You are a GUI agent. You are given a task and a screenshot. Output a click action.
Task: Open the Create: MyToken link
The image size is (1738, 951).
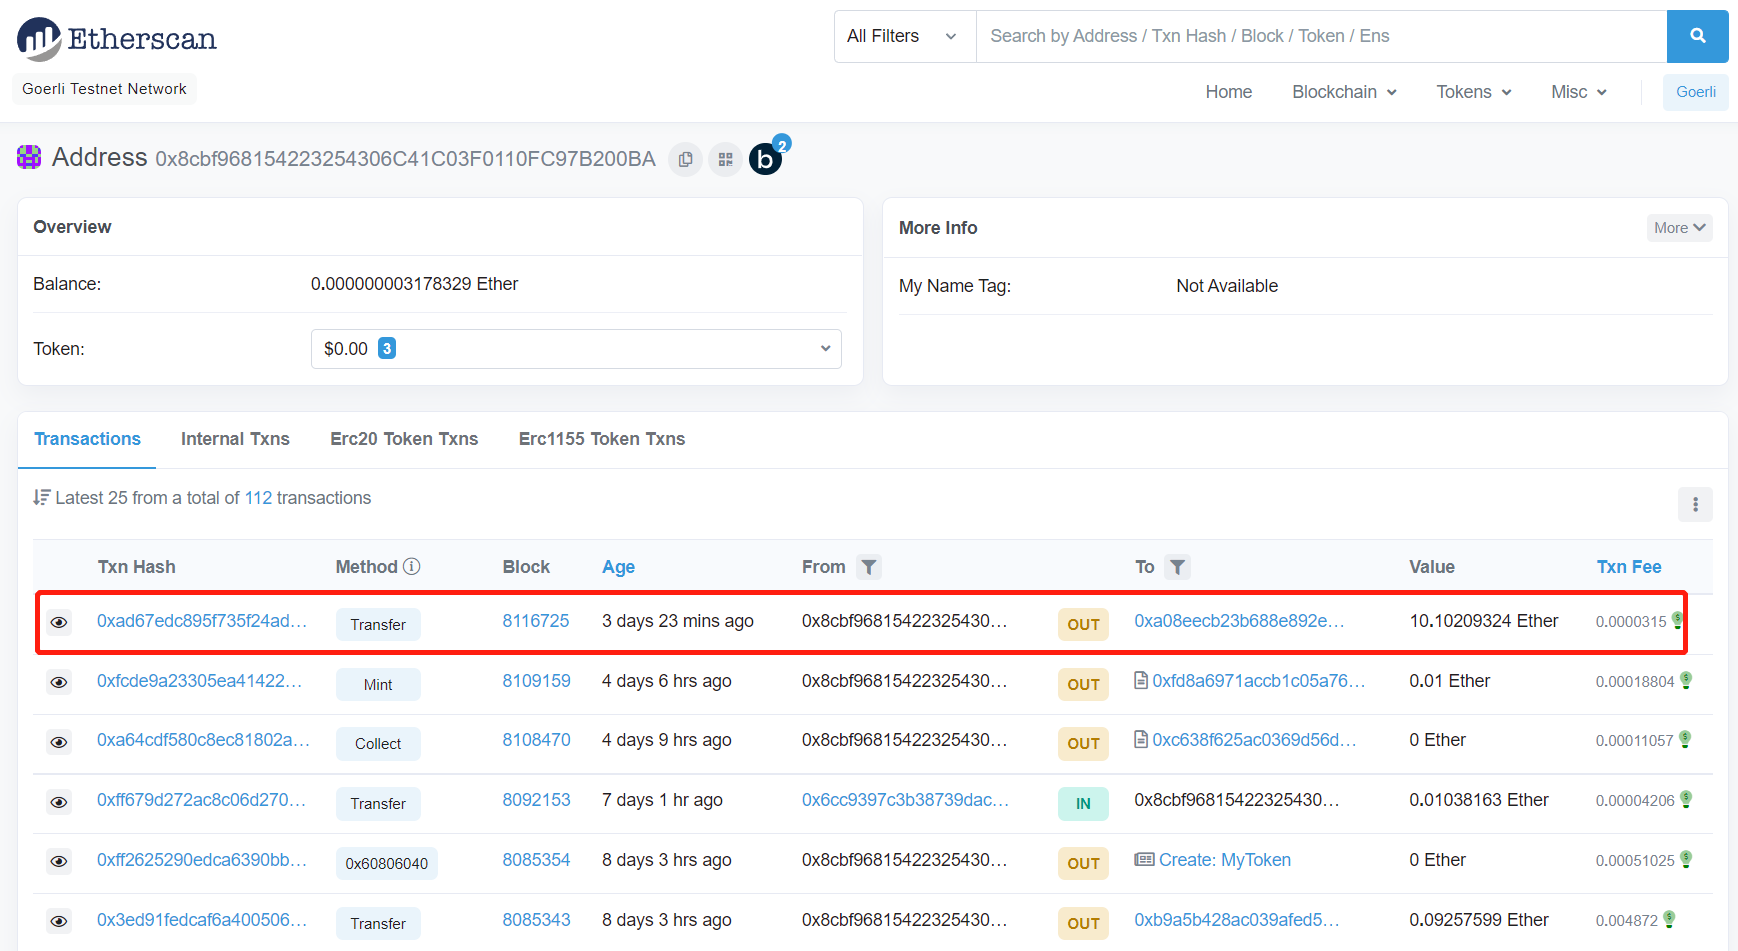point(1224,860)
